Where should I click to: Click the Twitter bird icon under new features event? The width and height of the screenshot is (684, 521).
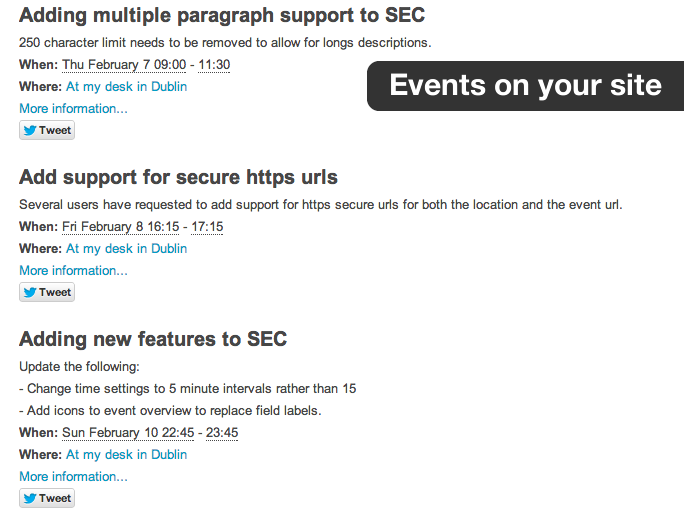click(x=30, y=498)
